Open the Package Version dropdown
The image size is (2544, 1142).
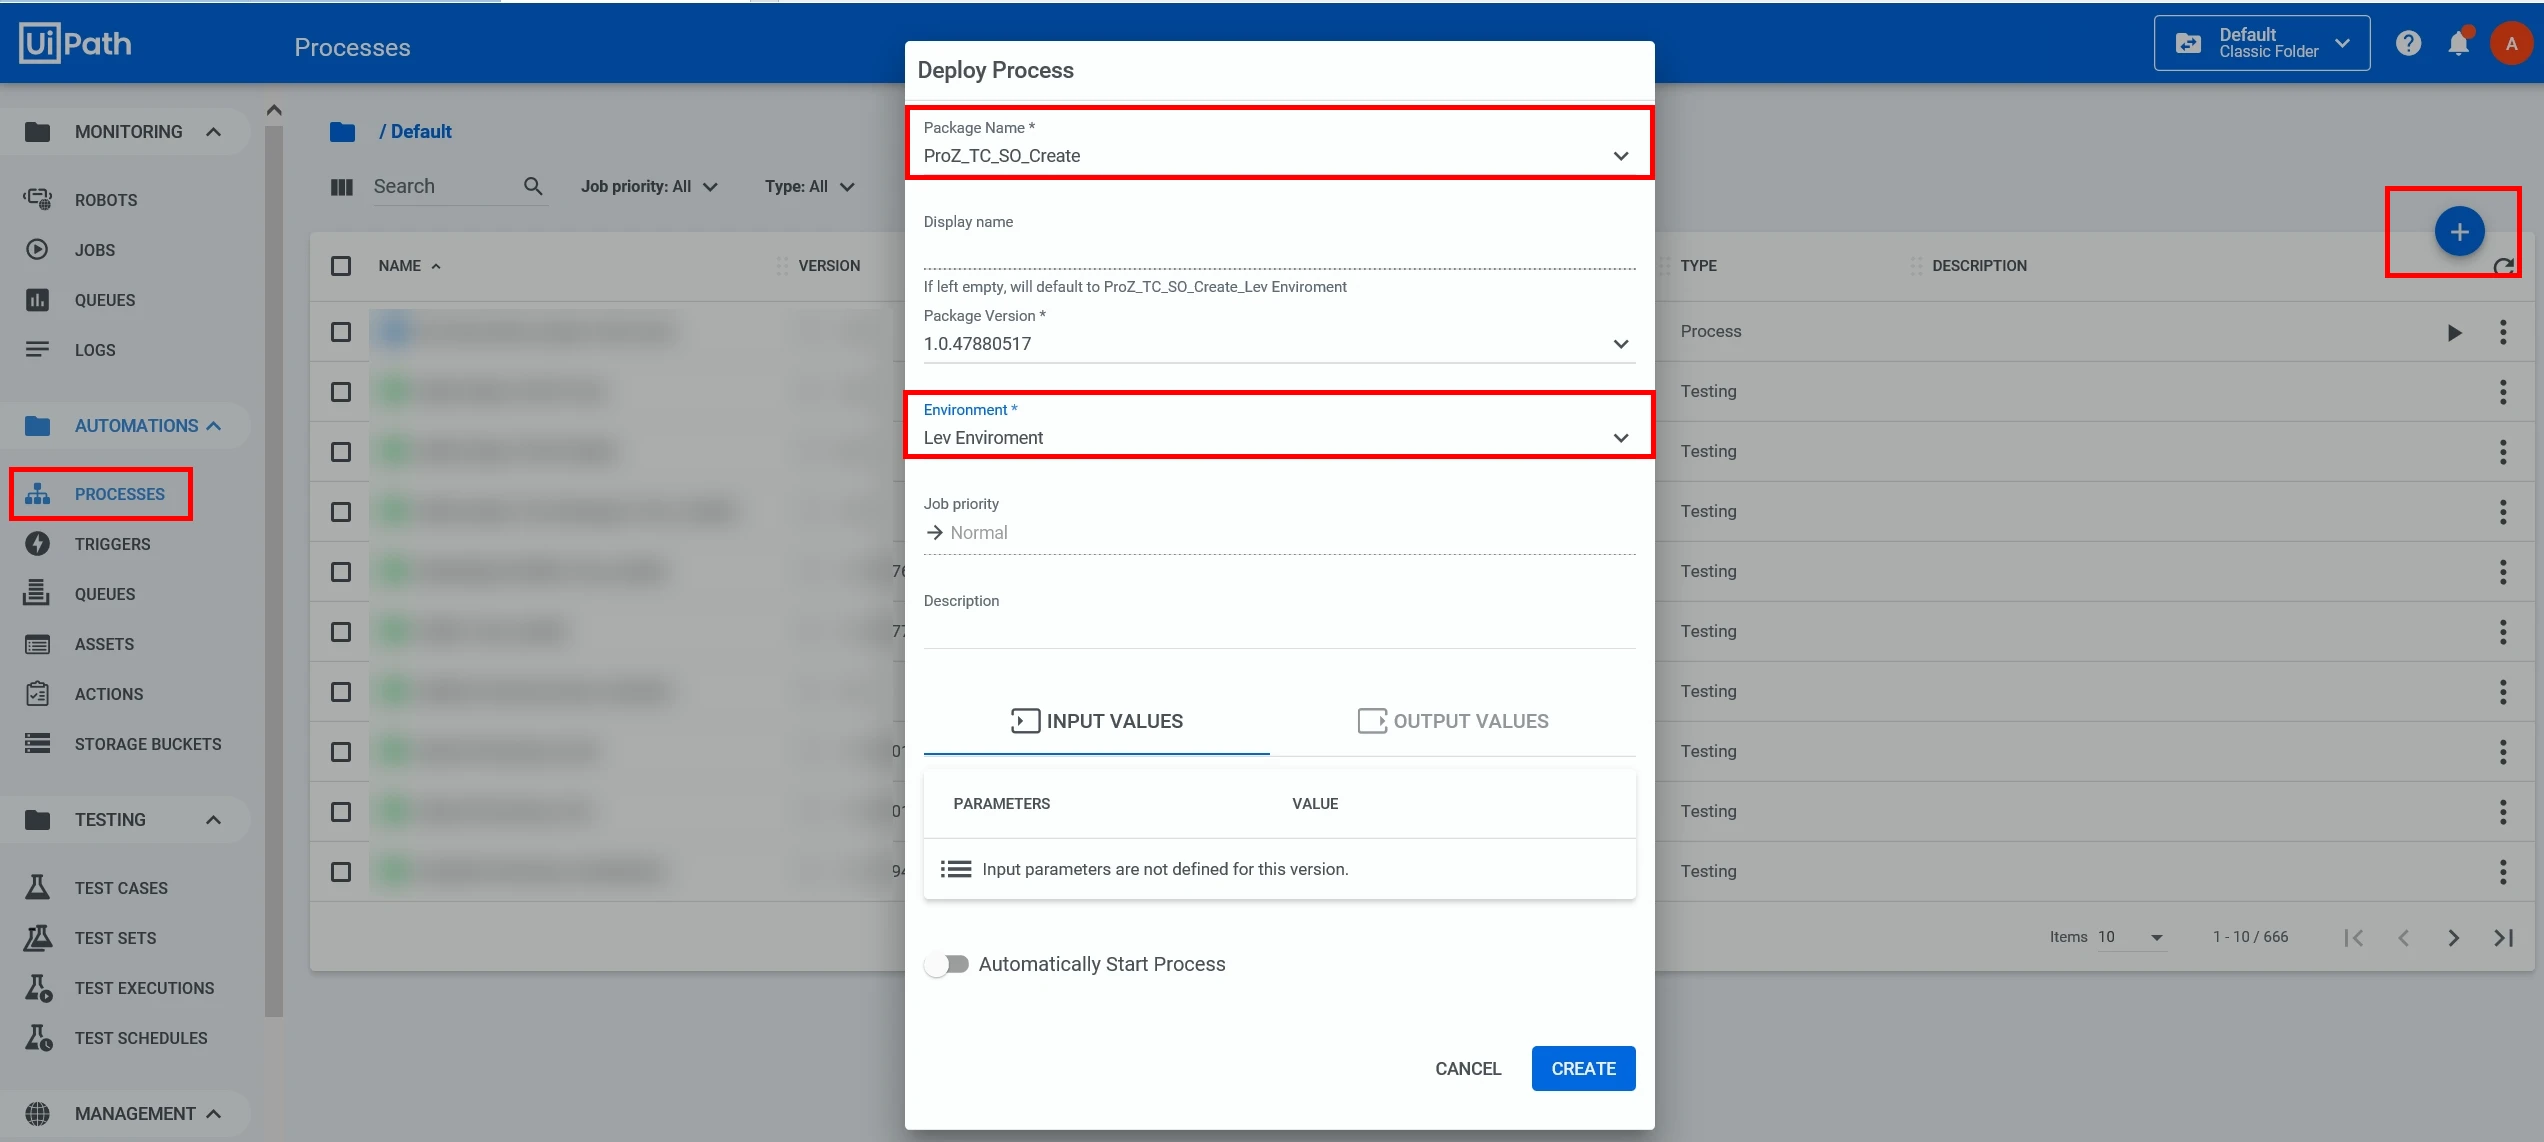pos(1279,334)
